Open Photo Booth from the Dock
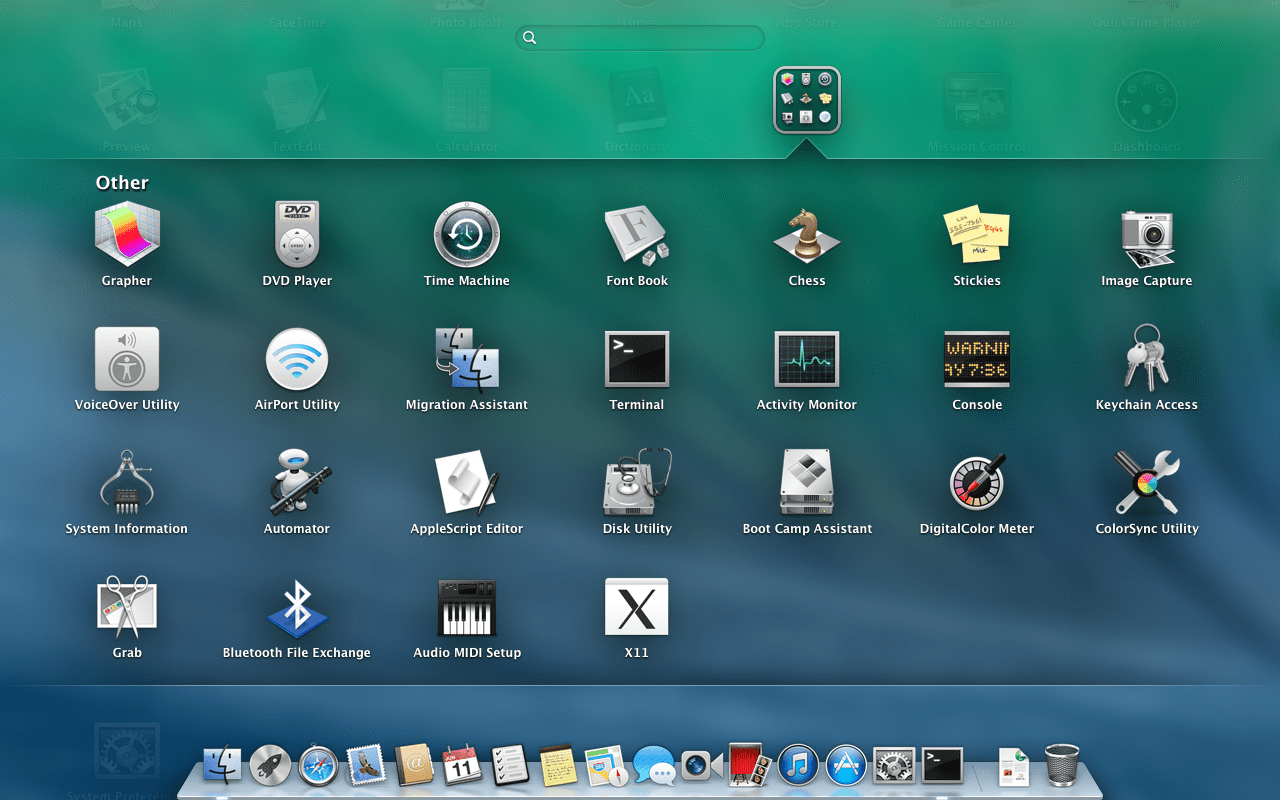 coord(750,765)
